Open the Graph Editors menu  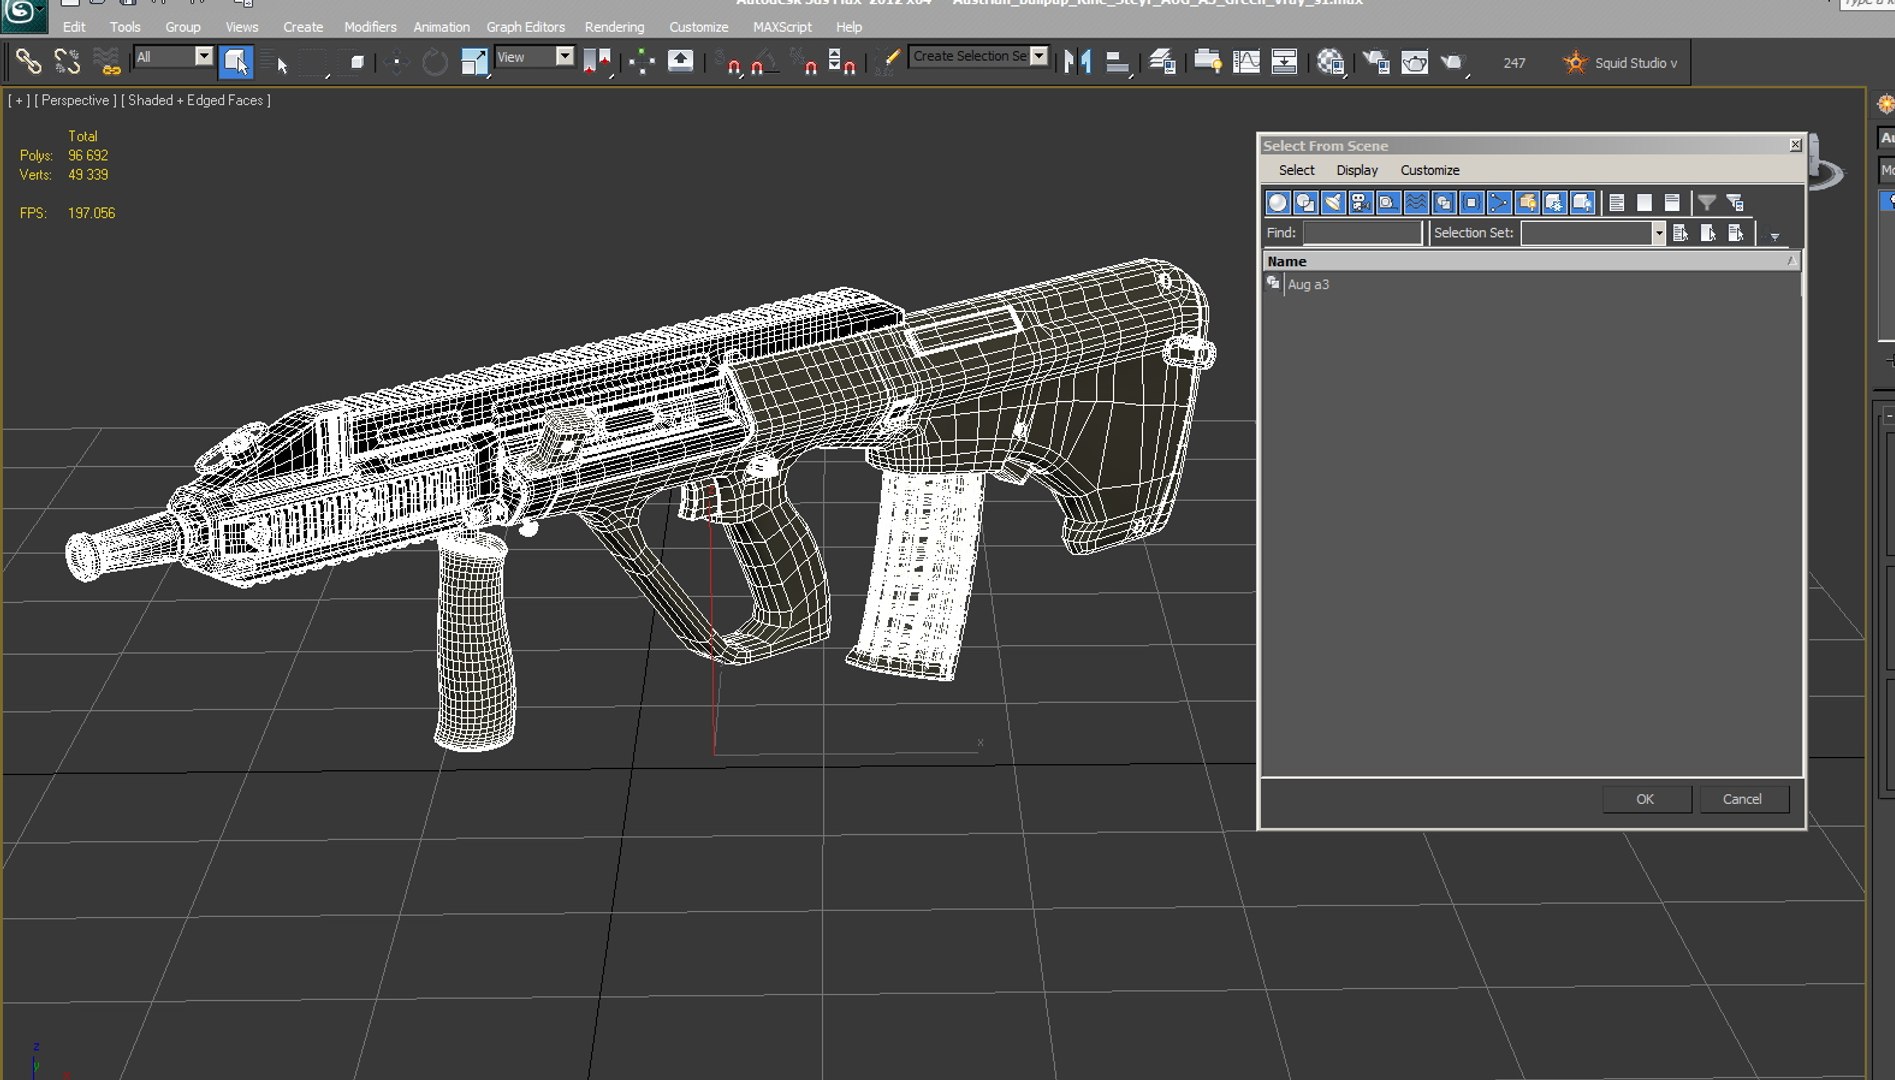[526, 27]
